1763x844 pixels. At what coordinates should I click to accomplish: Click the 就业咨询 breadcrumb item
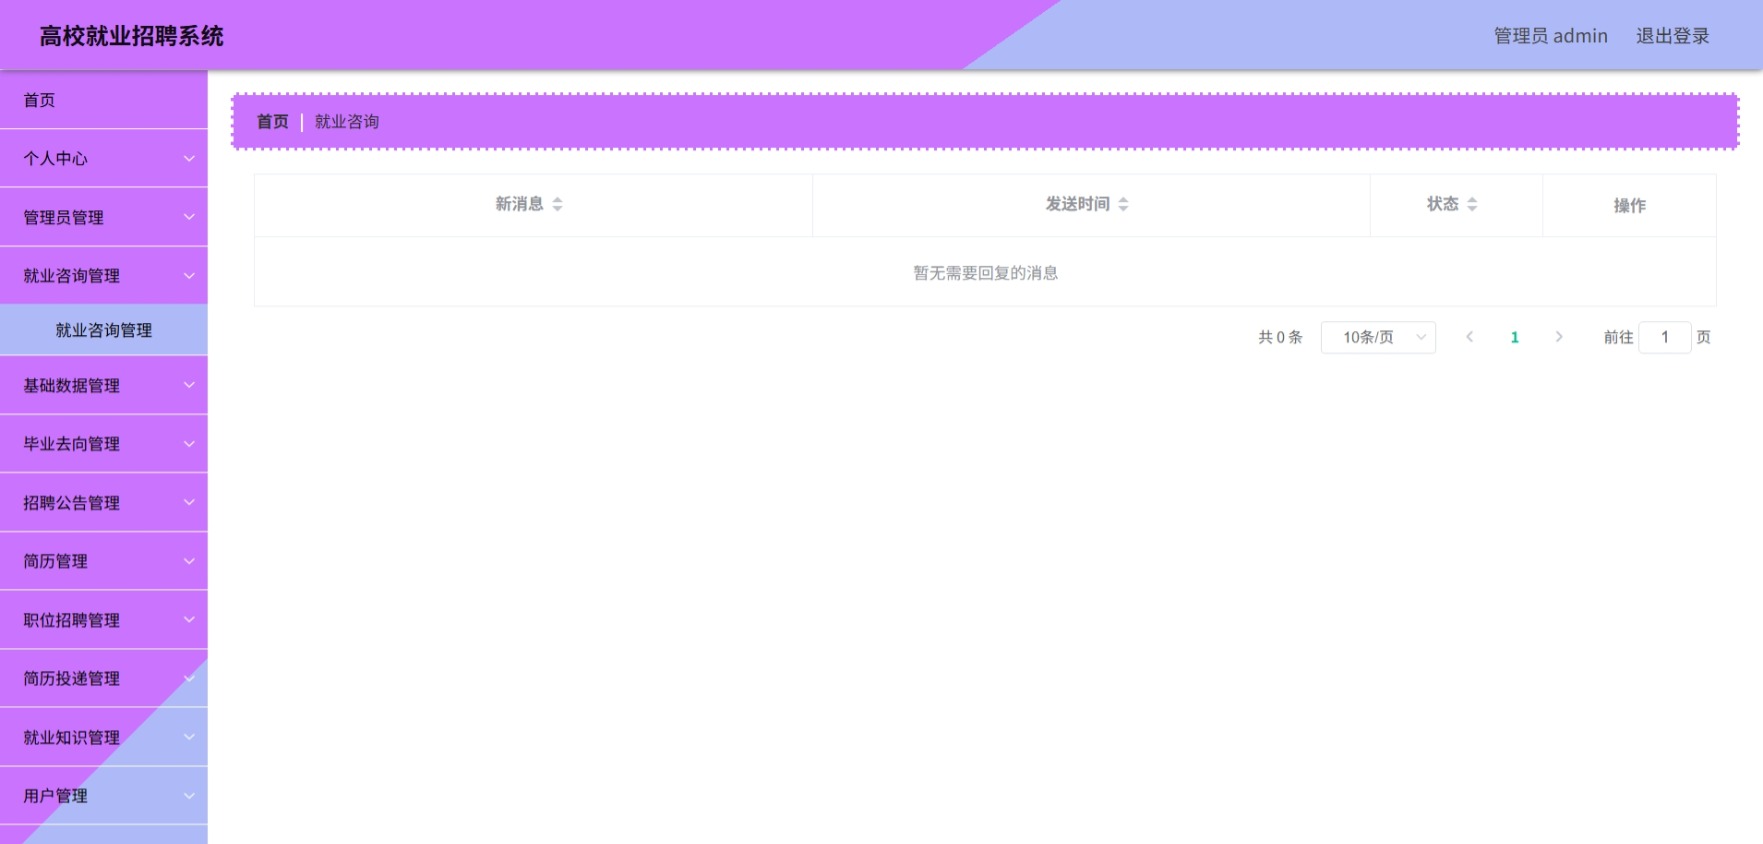pos(347,122)
